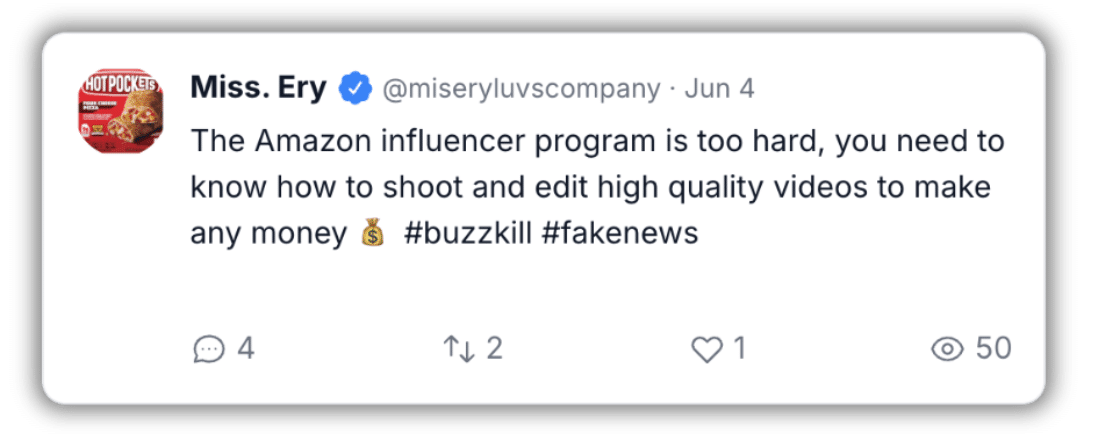Click the Miss. Ery display name
The height and width of the screenshot is (444, 1094).
point(258,89)
